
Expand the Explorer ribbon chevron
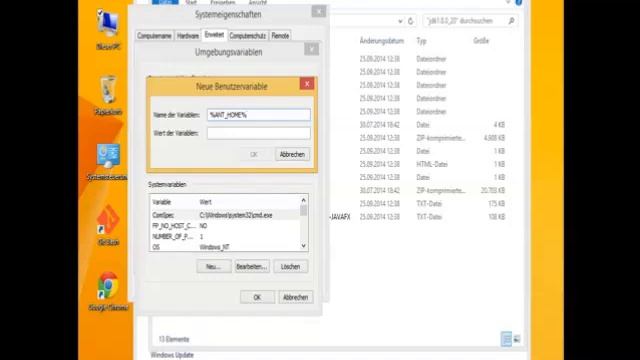click(x=508, y=2)
